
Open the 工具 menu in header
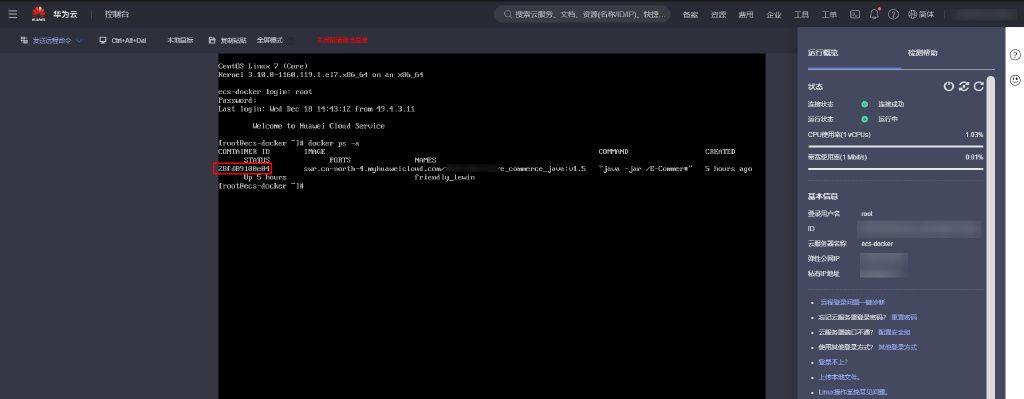click(801, 14)
